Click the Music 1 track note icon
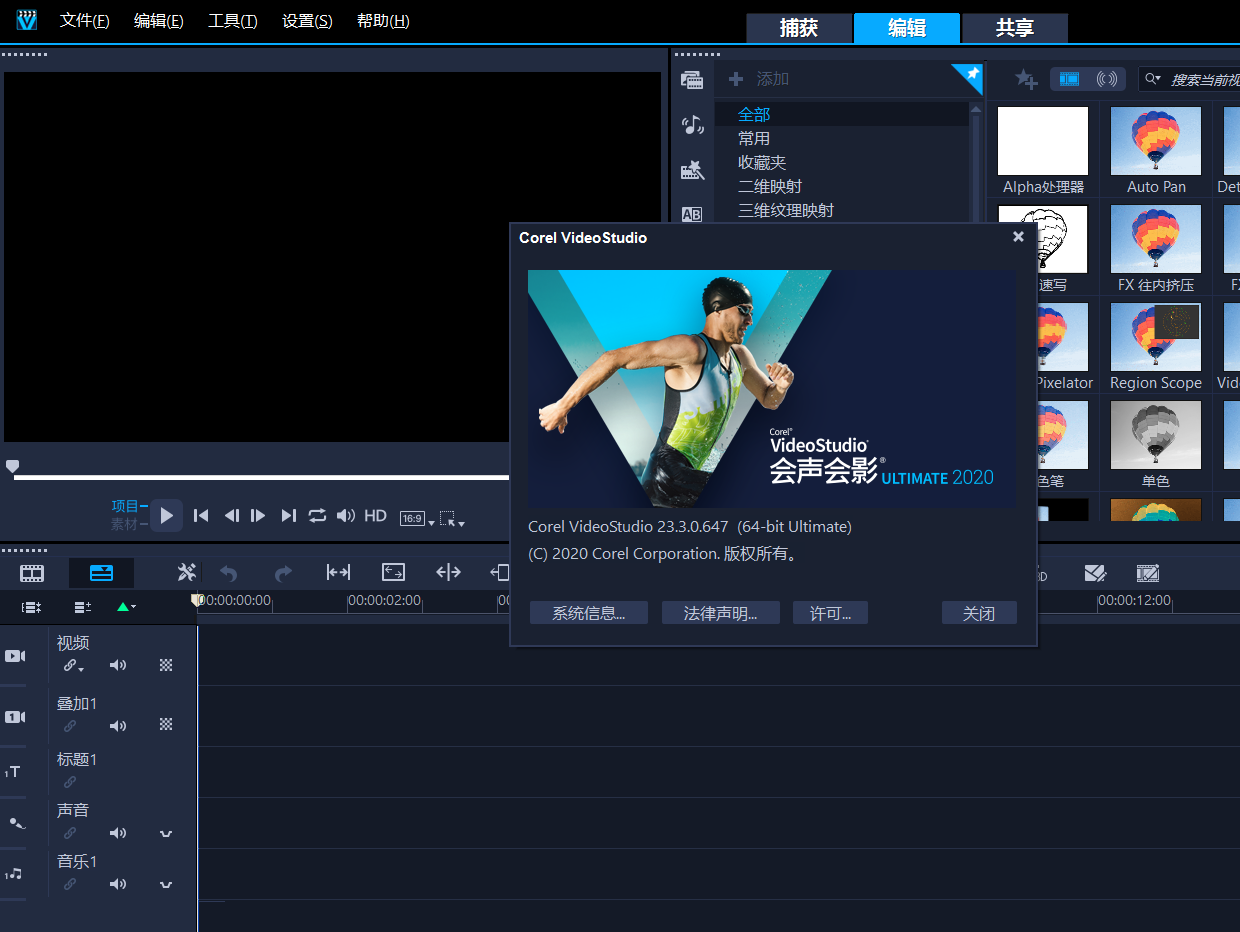Screen dimensions: 1240x932 pos(14,874)
